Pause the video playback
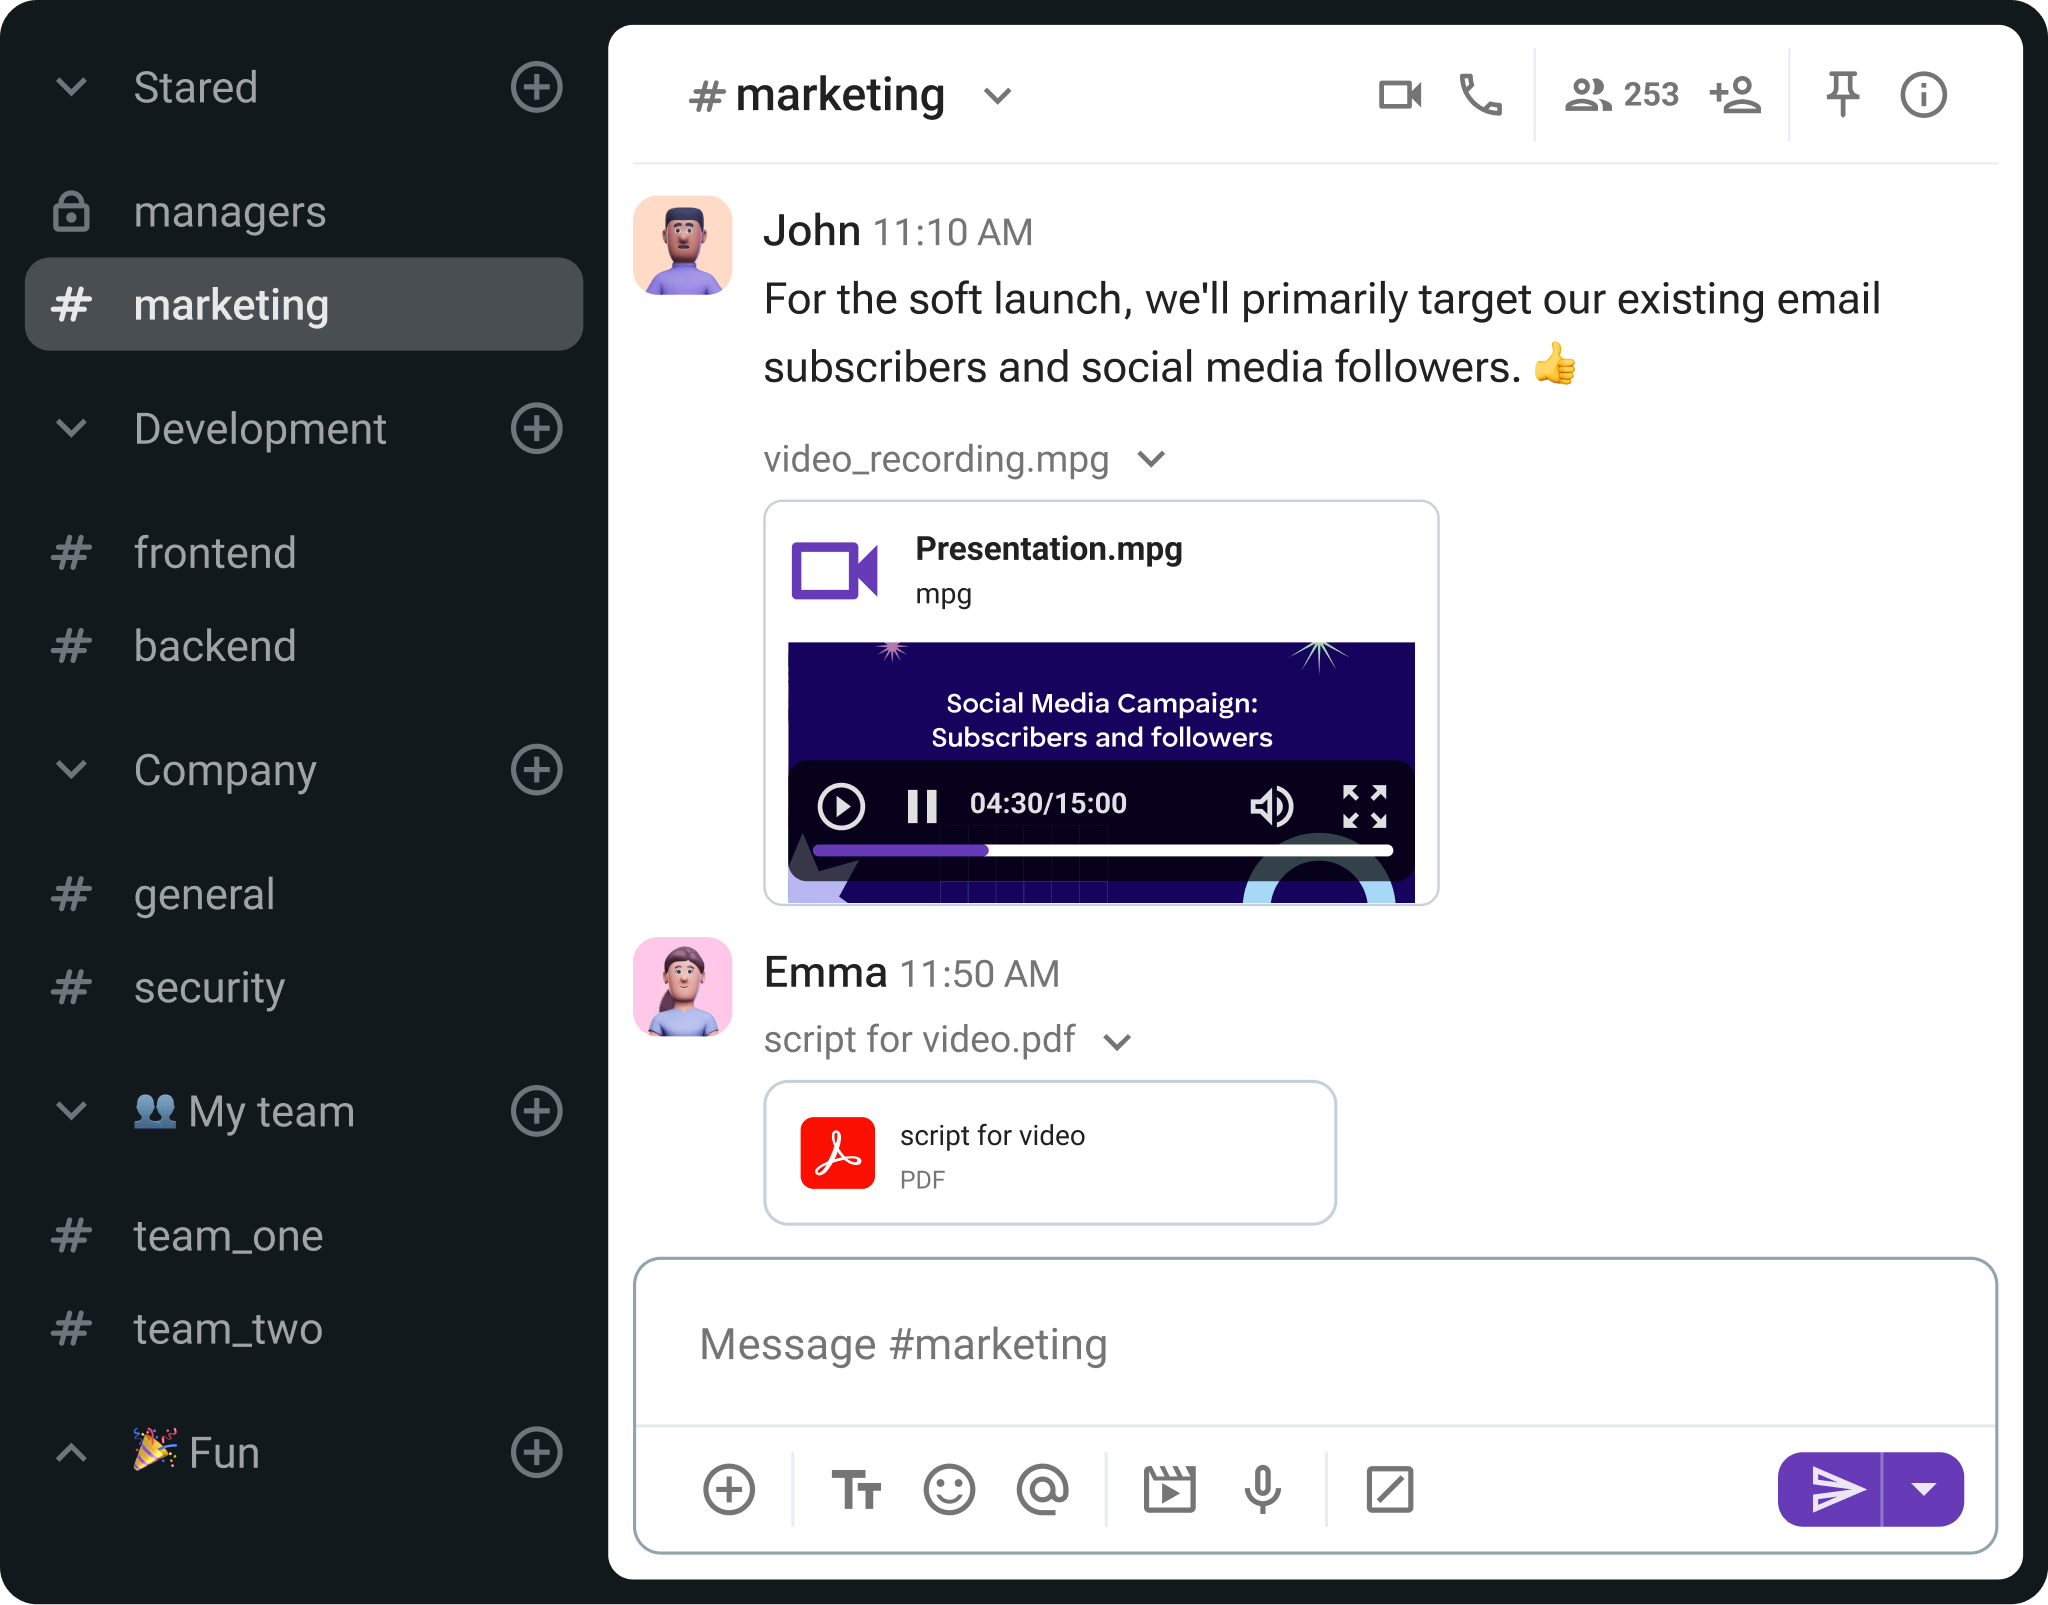Viewport: 2048px width, 1605px height. [922, 806]
